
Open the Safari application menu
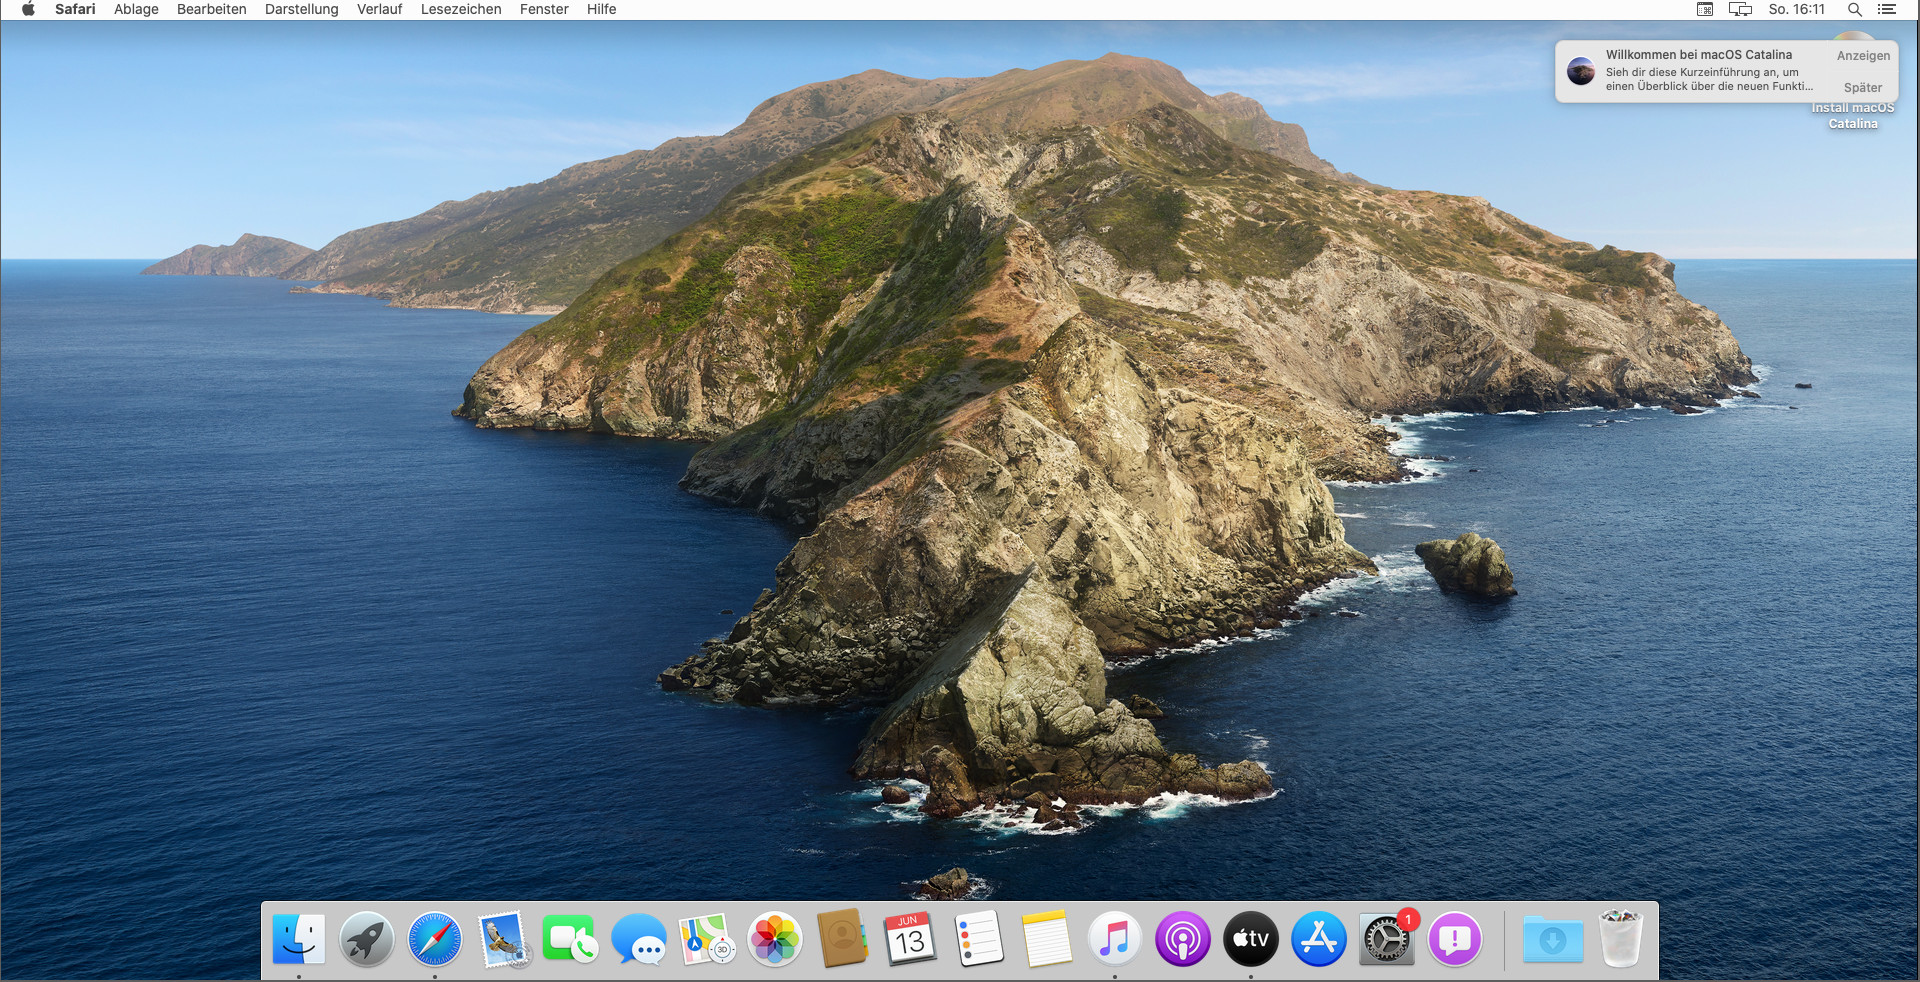click(75, 9)
